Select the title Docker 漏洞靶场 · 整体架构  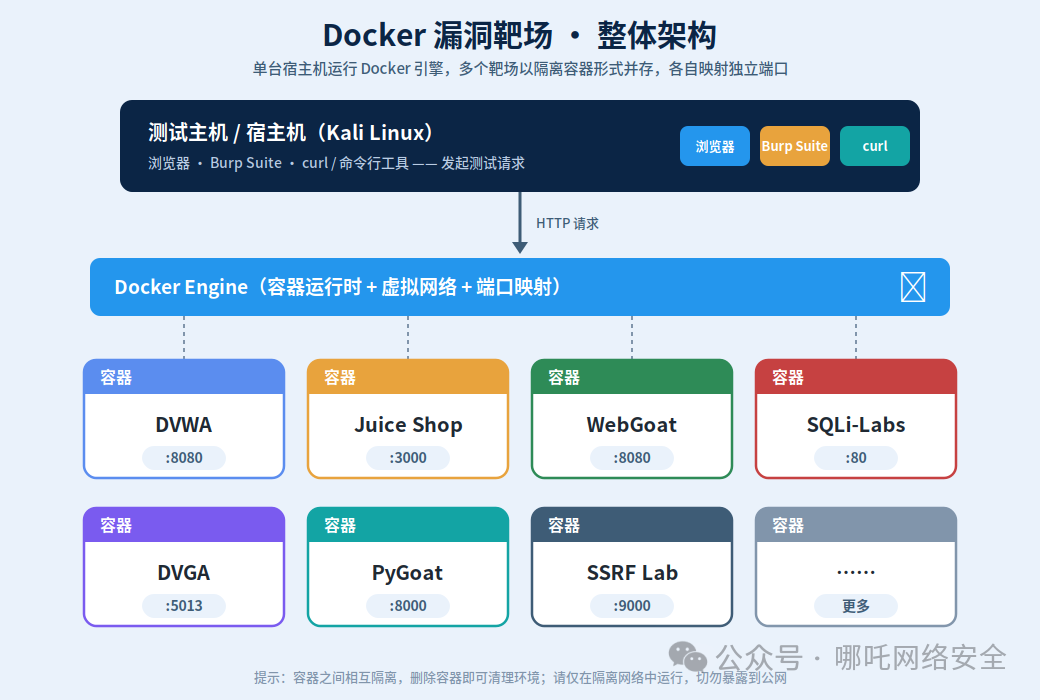(519, 35)
